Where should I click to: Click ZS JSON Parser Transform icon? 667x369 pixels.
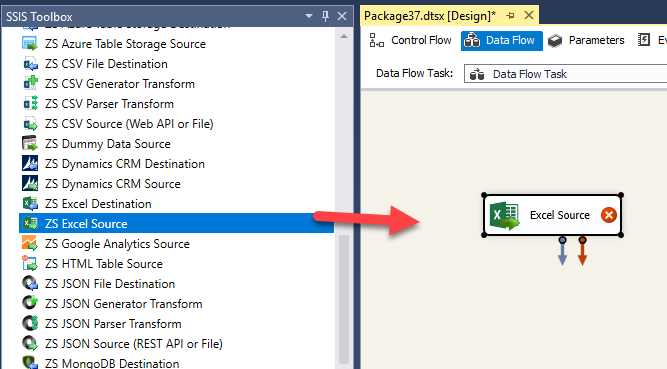tap(30, 324)
